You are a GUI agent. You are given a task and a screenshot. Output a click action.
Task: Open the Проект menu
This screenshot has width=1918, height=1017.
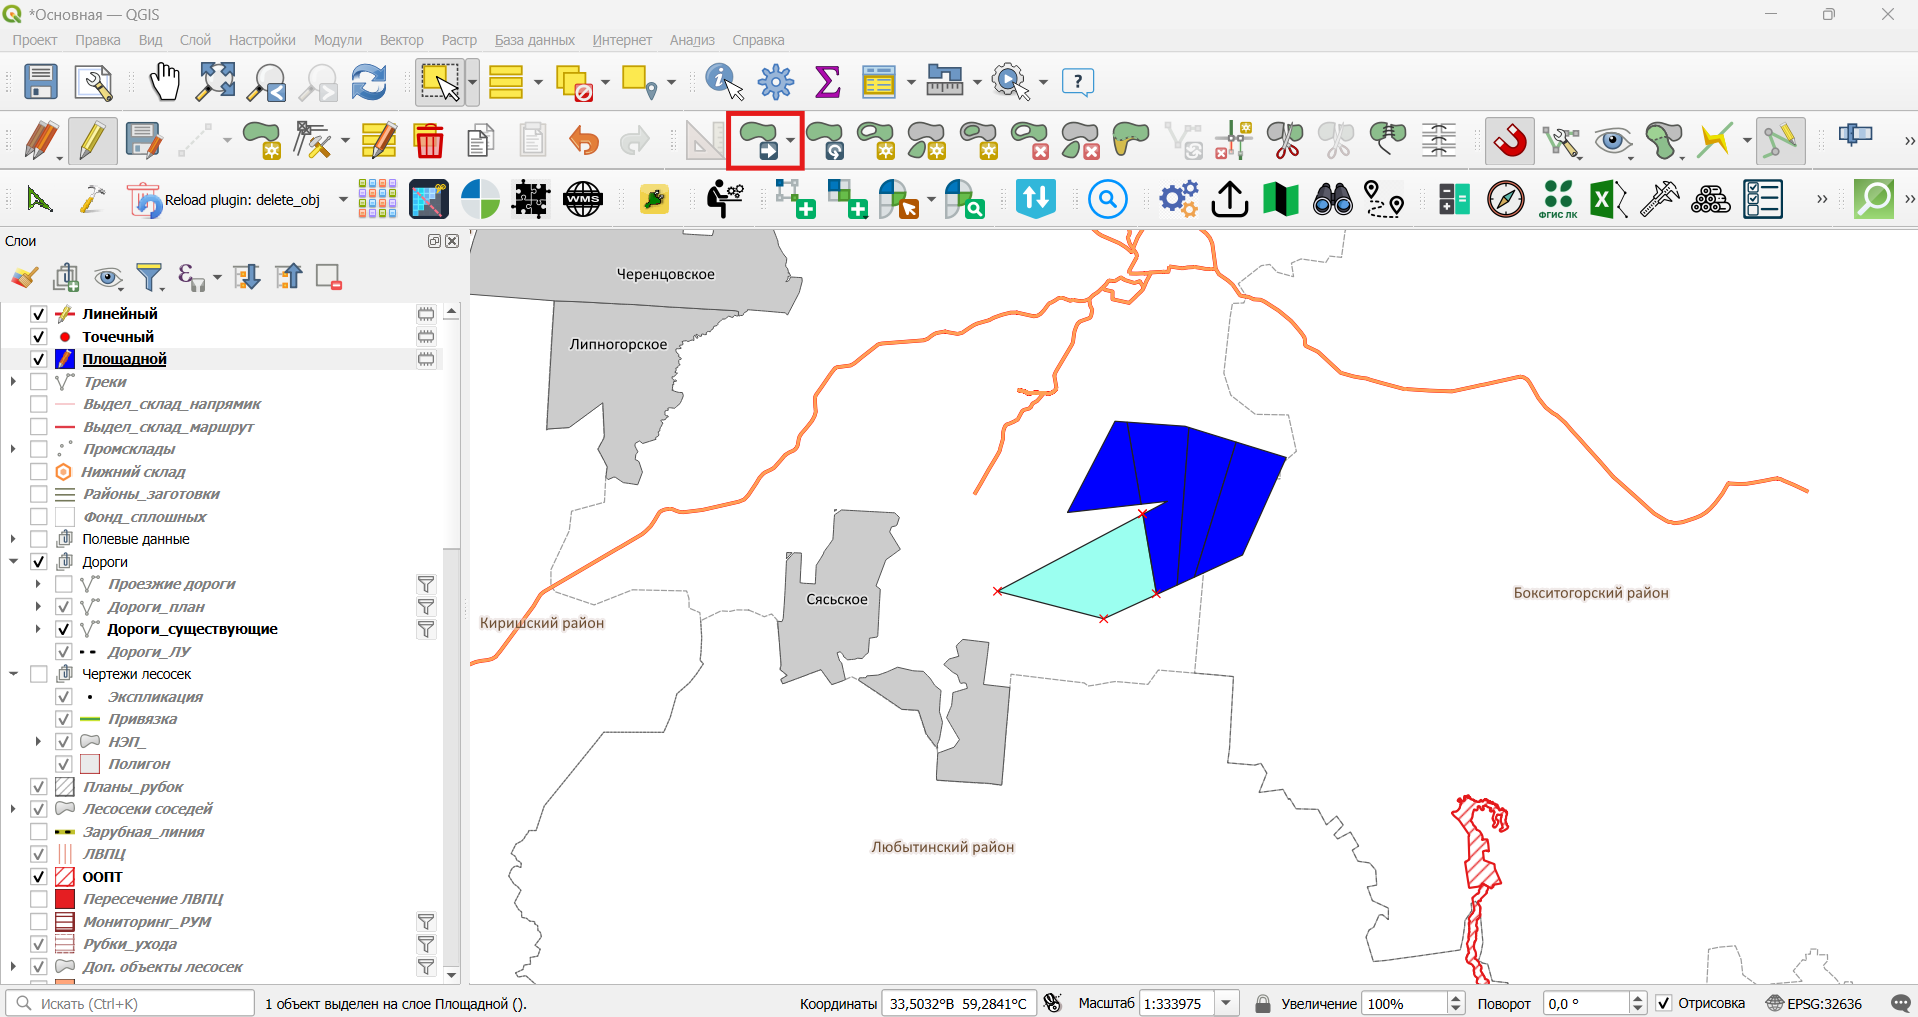[x=35, y=40]
